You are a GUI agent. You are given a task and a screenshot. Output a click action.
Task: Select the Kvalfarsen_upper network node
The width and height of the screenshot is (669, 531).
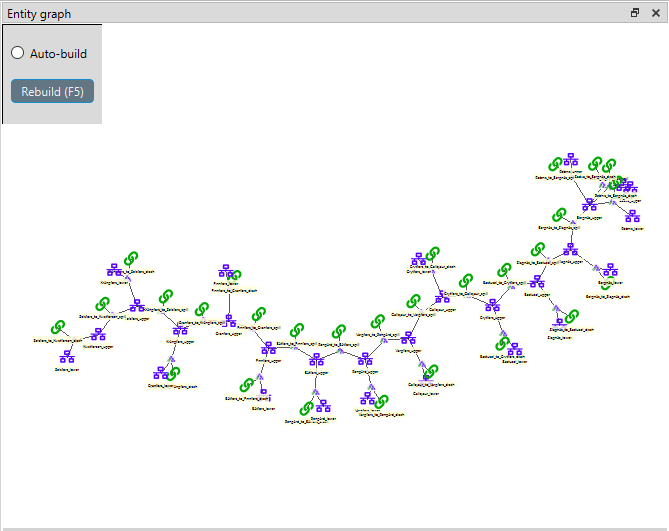point(98,334)
